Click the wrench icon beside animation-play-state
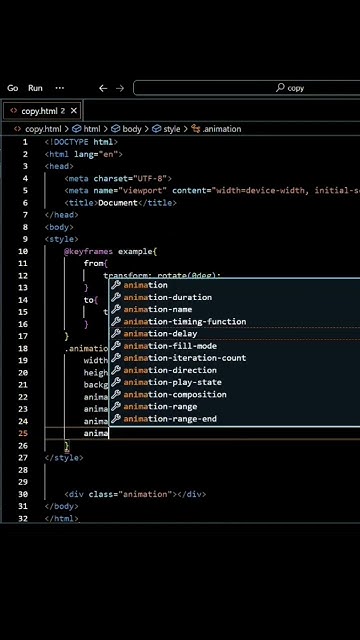 (116, 382)
